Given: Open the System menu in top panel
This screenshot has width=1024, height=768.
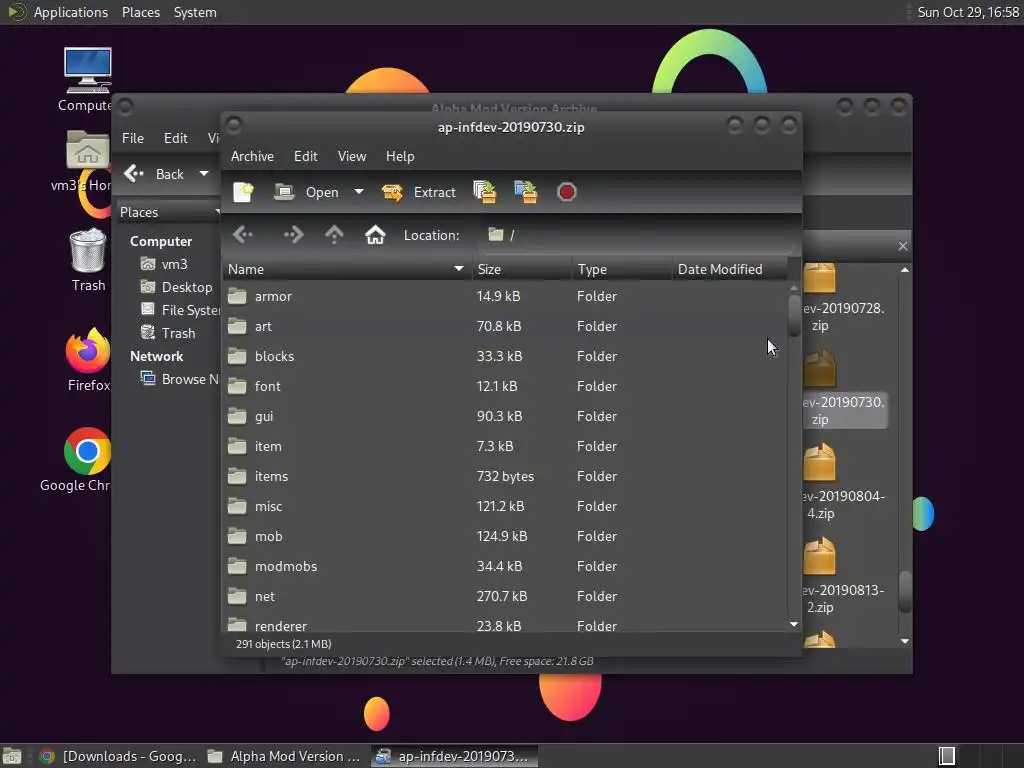Looking at the screenshot, I should pos(195,12).
